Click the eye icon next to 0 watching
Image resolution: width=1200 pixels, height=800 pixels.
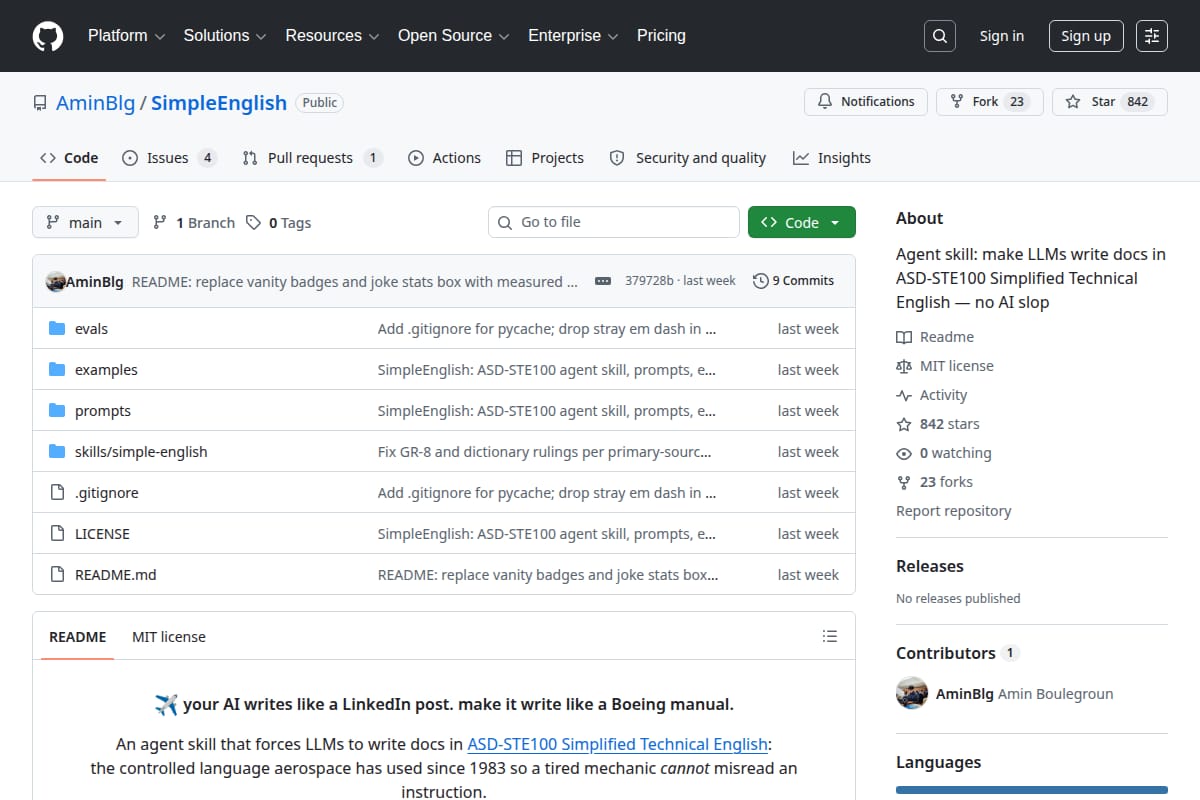coord(904,453)
